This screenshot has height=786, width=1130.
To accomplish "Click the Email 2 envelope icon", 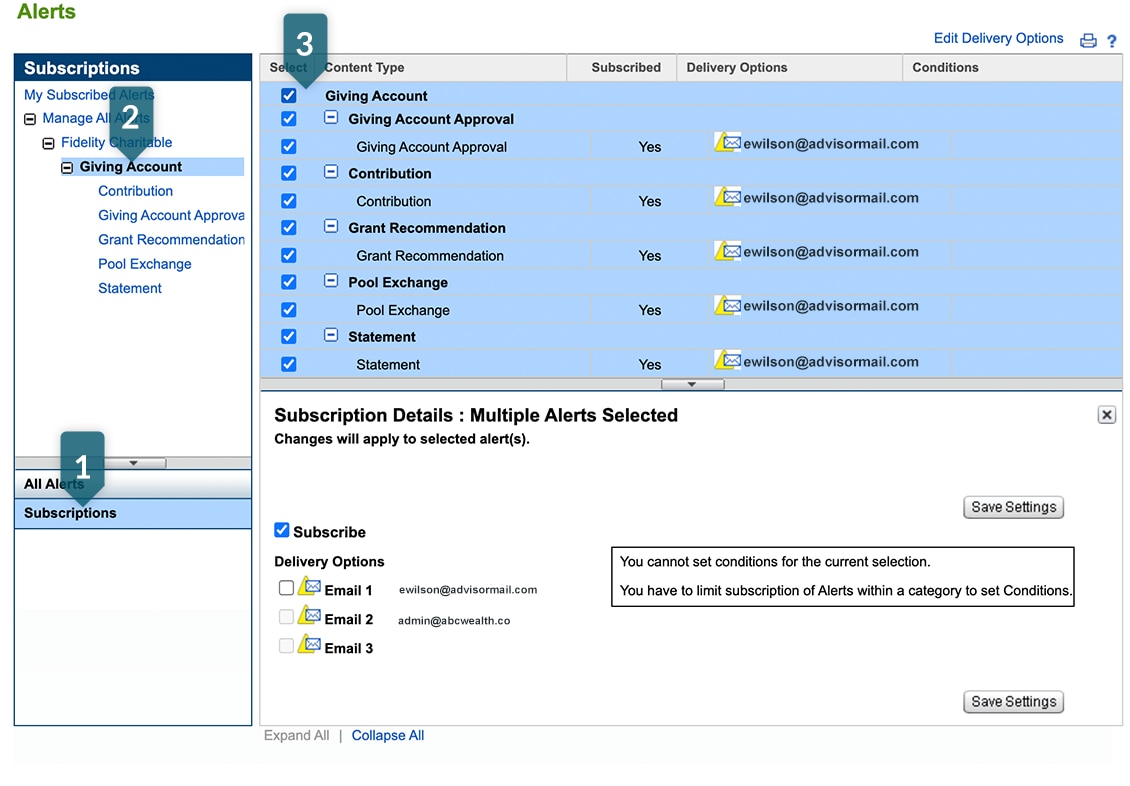I will pyautogui.click(x=309, y=615).
